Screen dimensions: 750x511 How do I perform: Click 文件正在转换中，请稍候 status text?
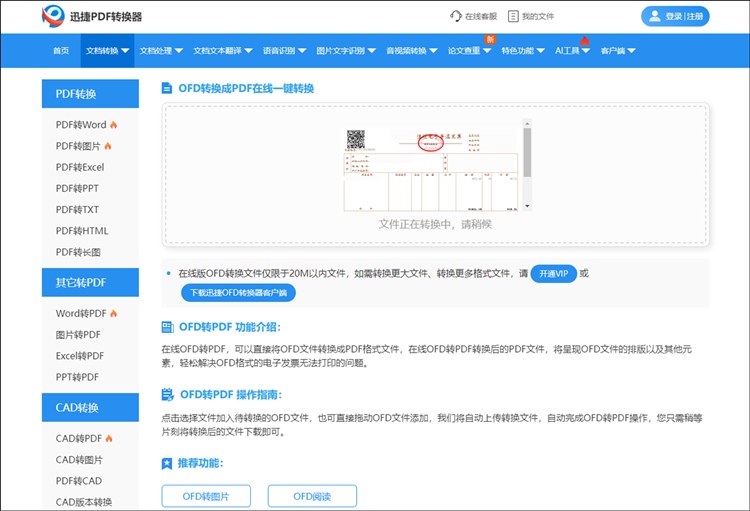435,224
